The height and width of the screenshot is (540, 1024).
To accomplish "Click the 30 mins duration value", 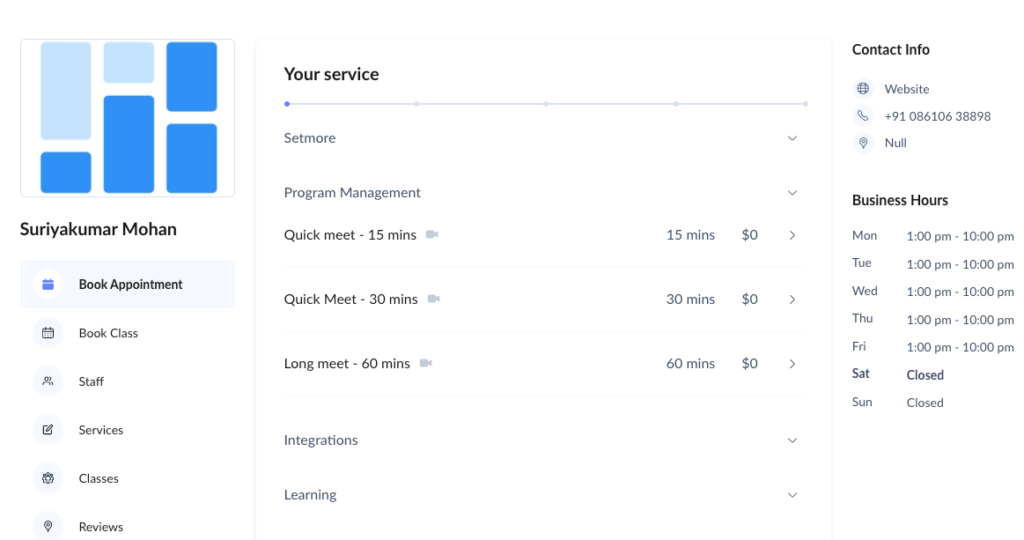I will pos(690,299).
